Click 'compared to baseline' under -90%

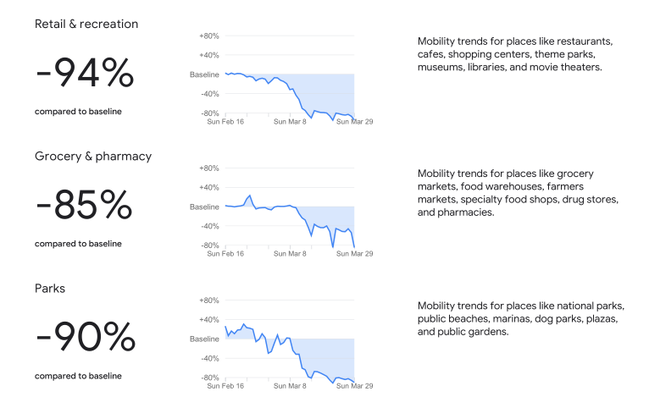coord(78,376)
